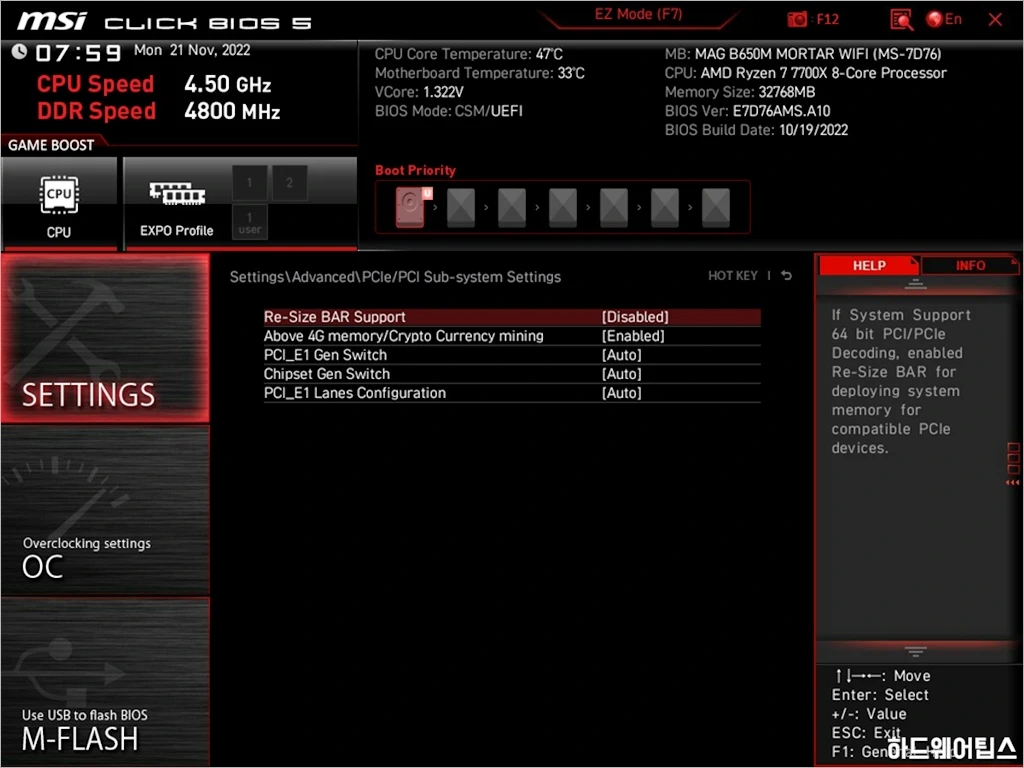Open Re-Size BAR Support [Disabled] dropdown
The height and width of the screenshot is (768, 1024).
(635, 317)
